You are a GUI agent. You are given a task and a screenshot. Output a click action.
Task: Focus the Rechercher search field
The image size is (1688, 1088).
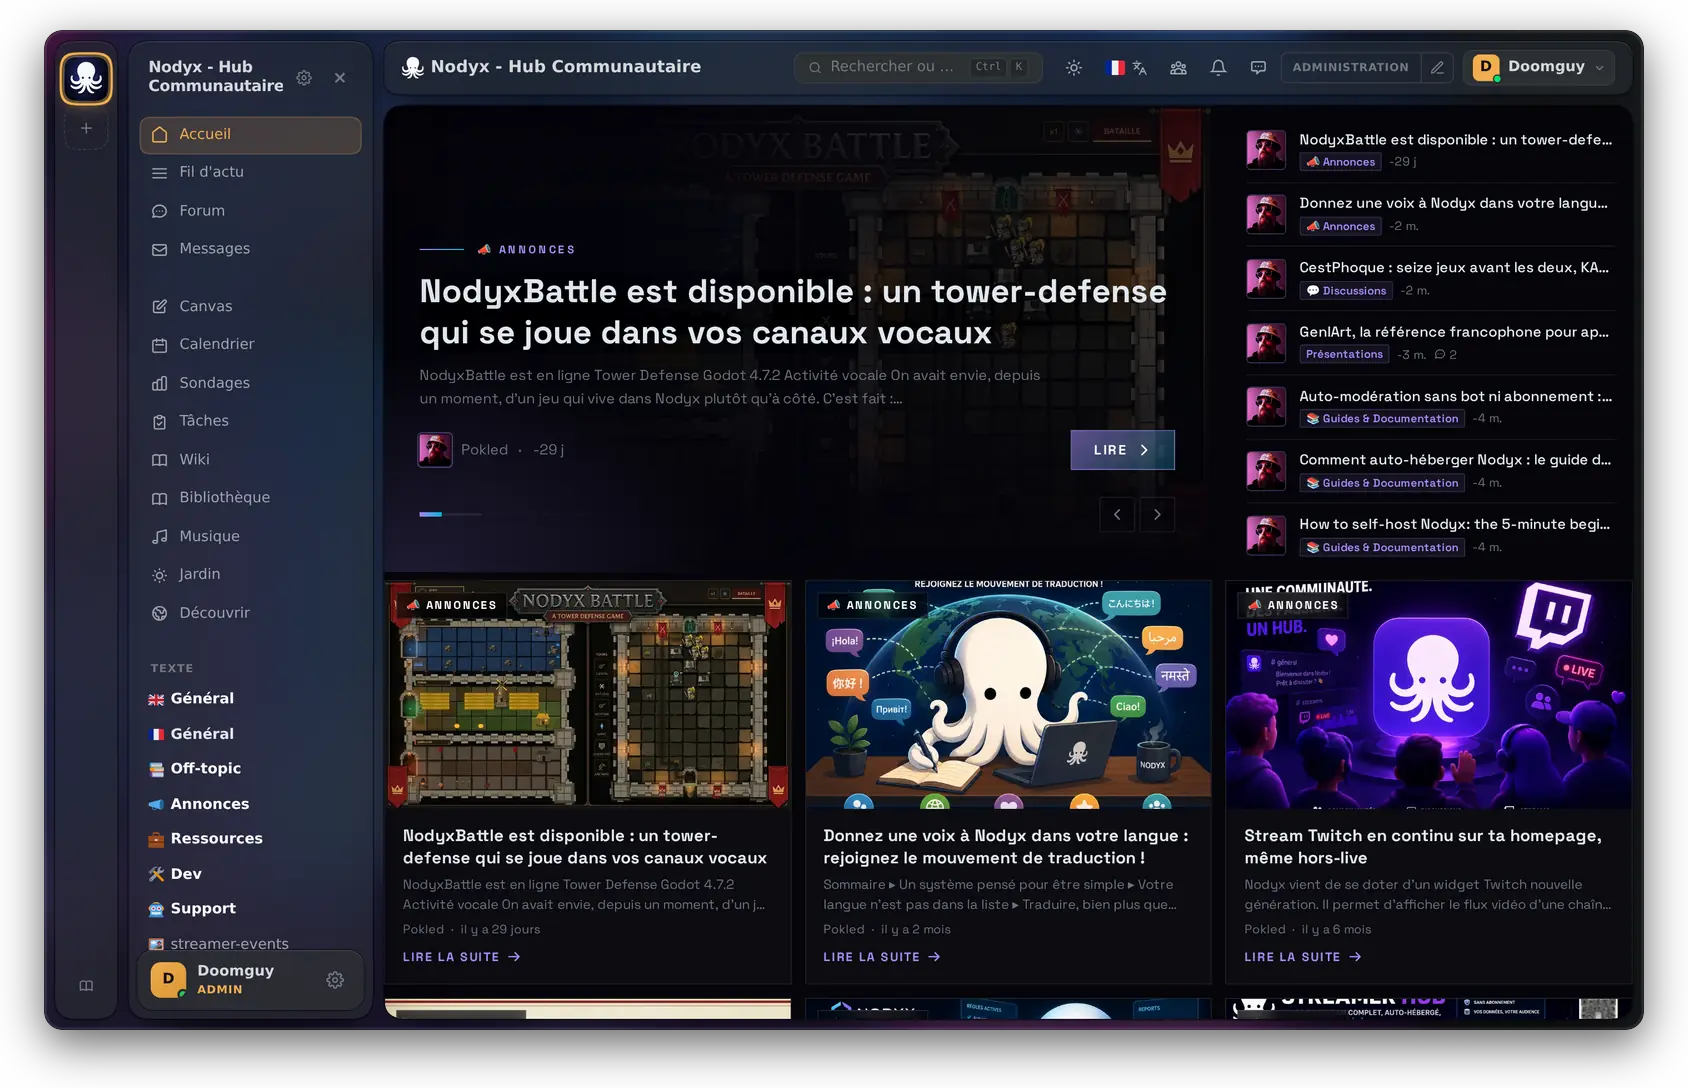[918, 67]
